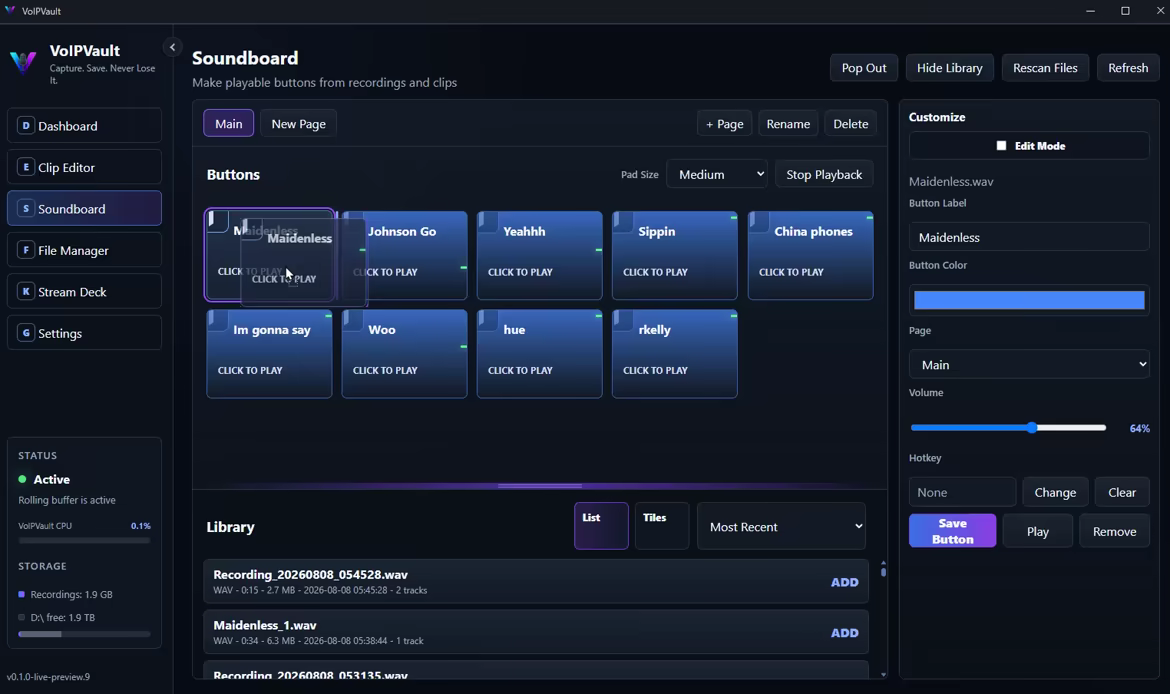
Task: Open Dashboard from the sidebar
Action: (84, 125)
